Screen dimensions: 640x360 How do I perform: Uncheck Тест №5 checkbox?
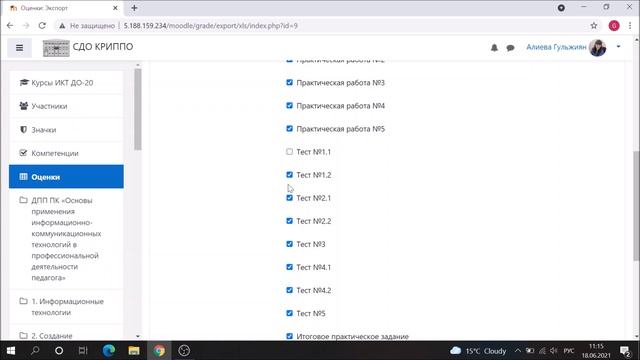(x=289, y=313)
